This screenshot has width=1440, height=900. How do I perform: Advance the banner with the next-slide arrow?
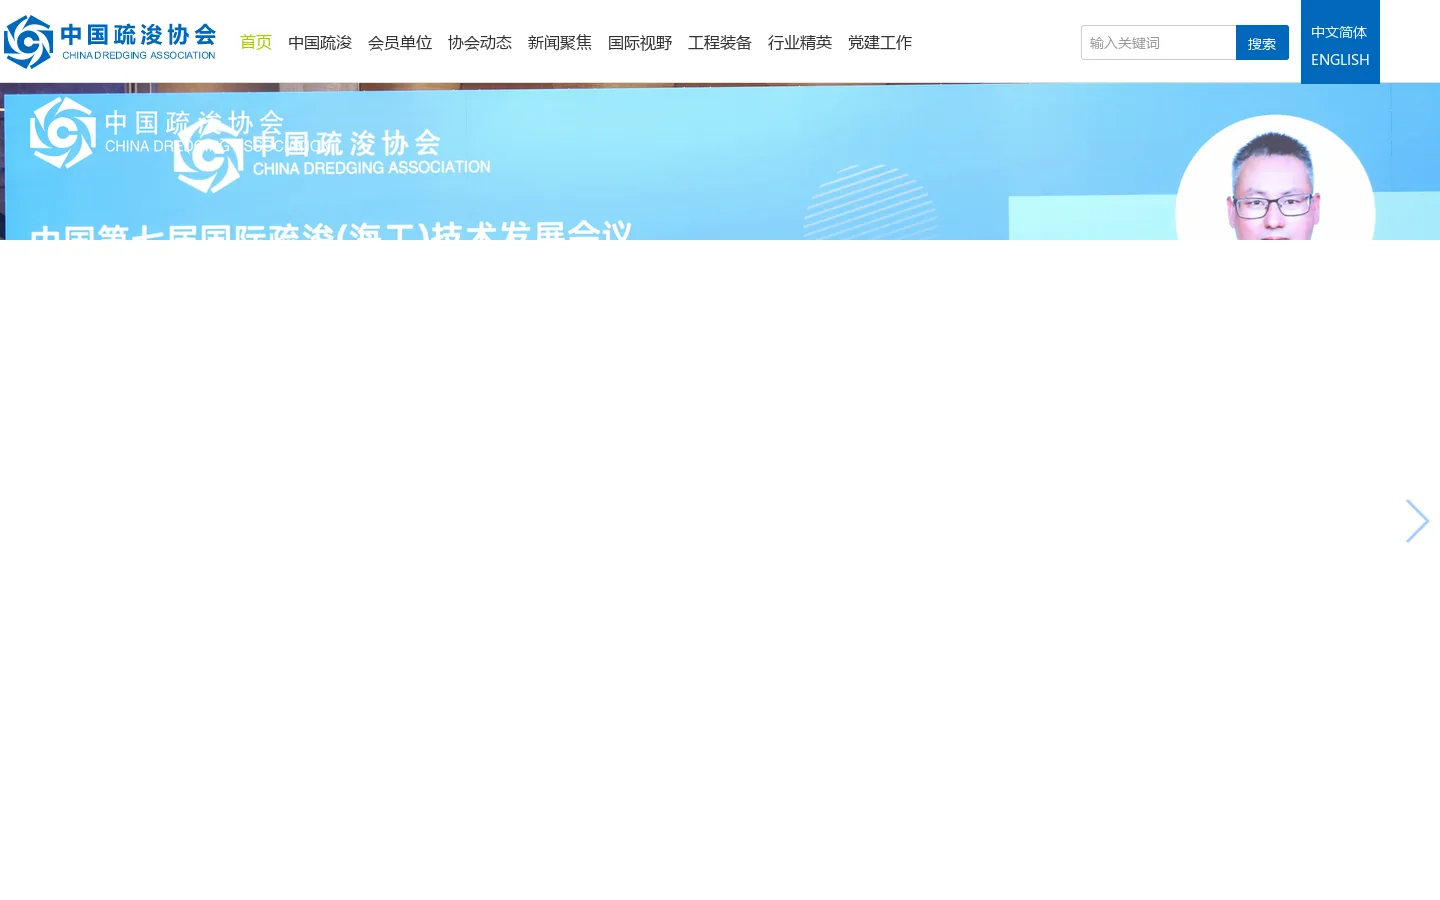point(1417,521)
